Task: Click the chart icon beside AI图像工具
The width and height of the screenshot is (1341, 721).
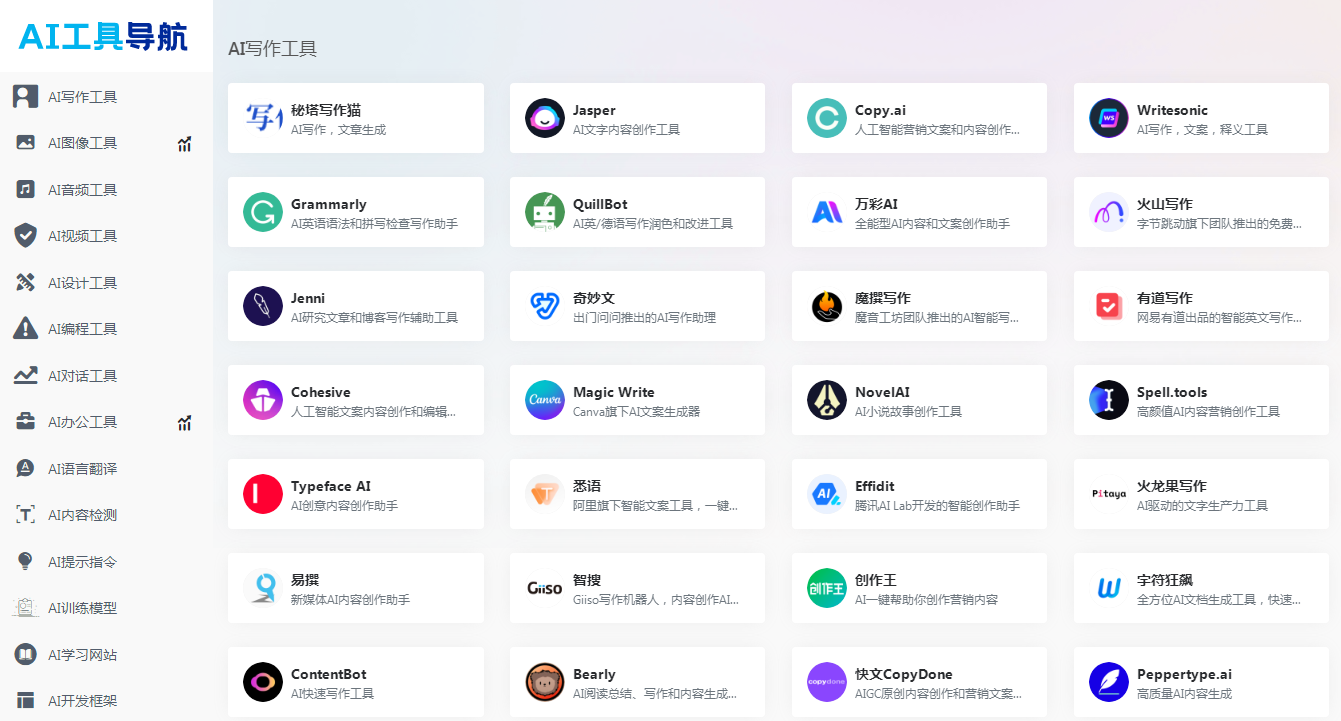Action: (x=184, y=144)
